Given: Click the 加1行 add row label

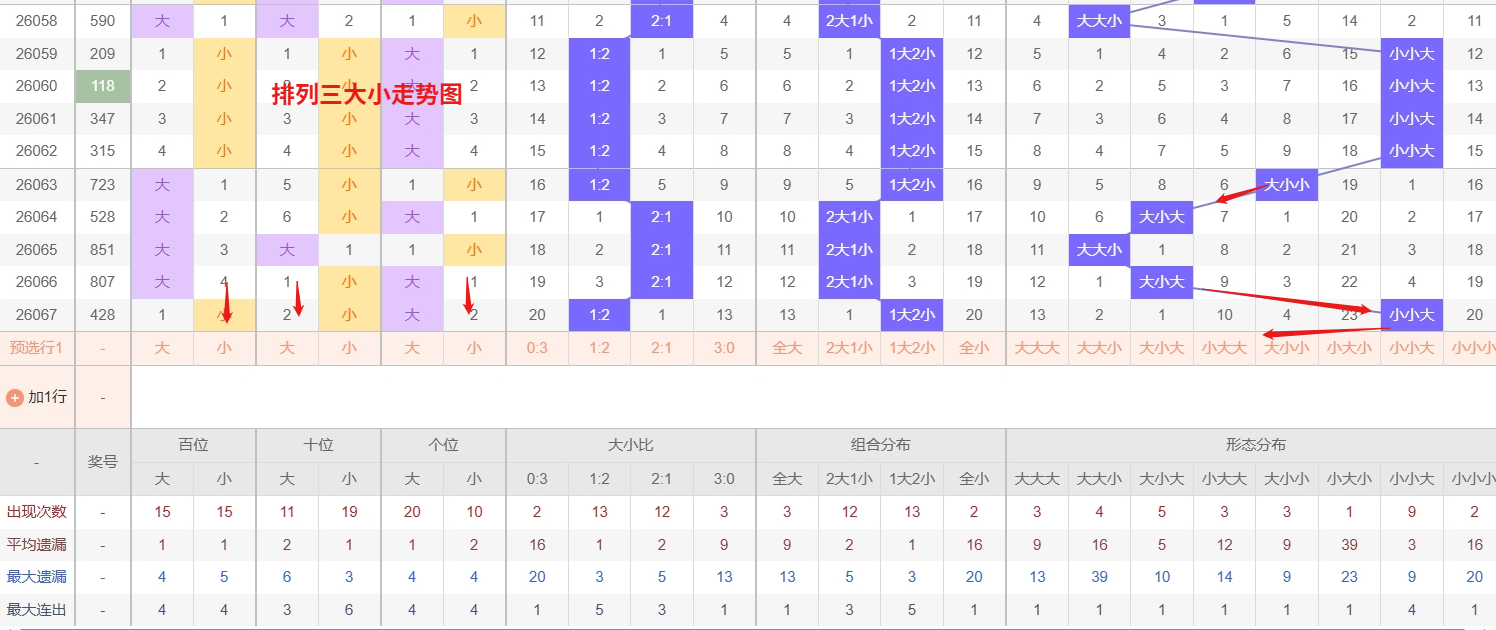Looking at the screenshot, I should [47, 397].
